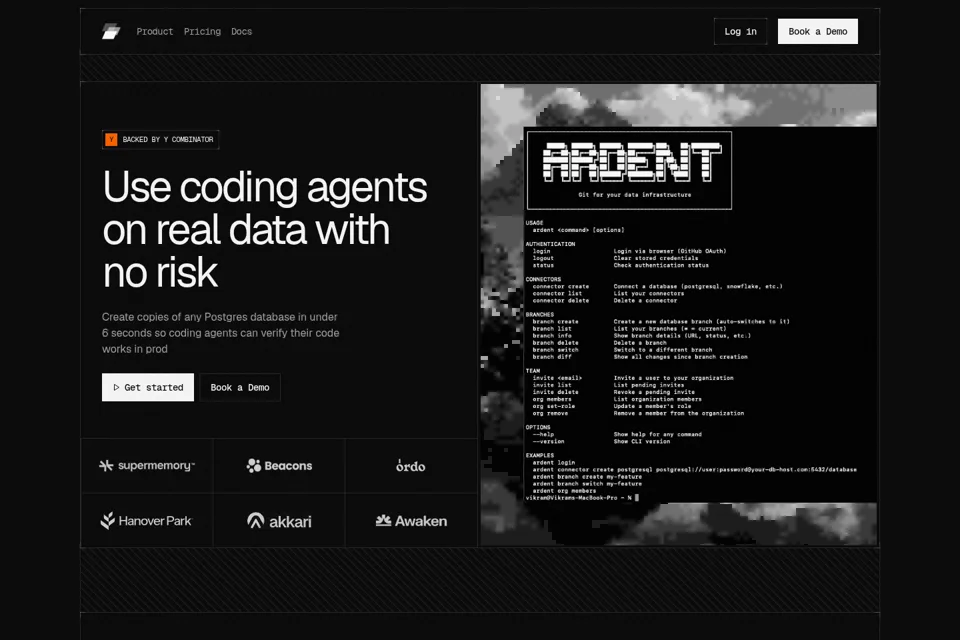Click the ordo logo
Viewport: 960px width, 640px height.
point(410,465)
